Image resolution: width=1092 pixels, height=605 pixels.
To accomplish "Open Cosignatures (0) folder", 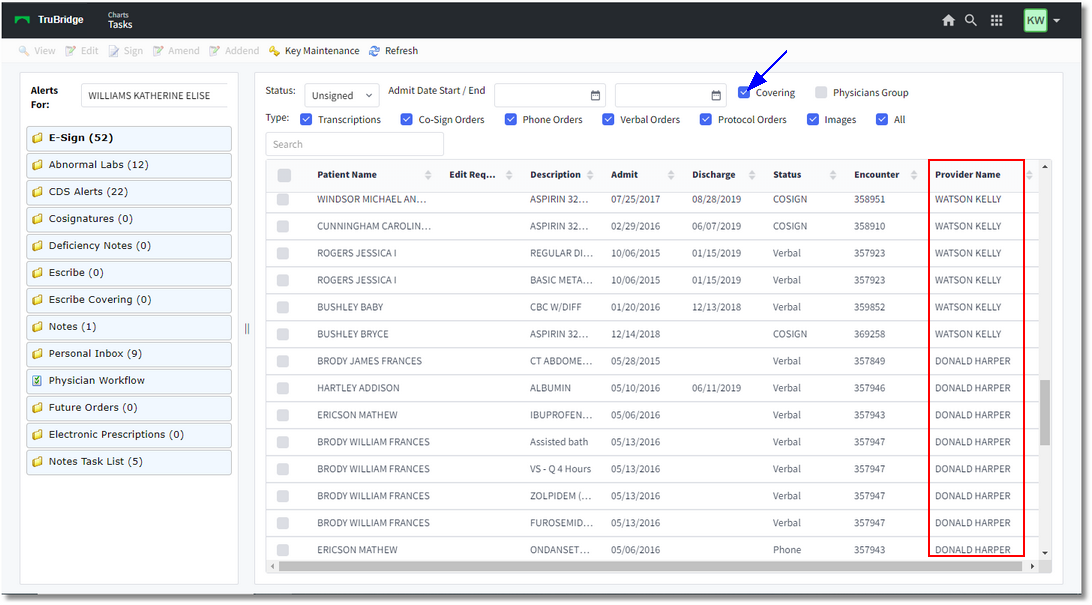I will 129,219.
